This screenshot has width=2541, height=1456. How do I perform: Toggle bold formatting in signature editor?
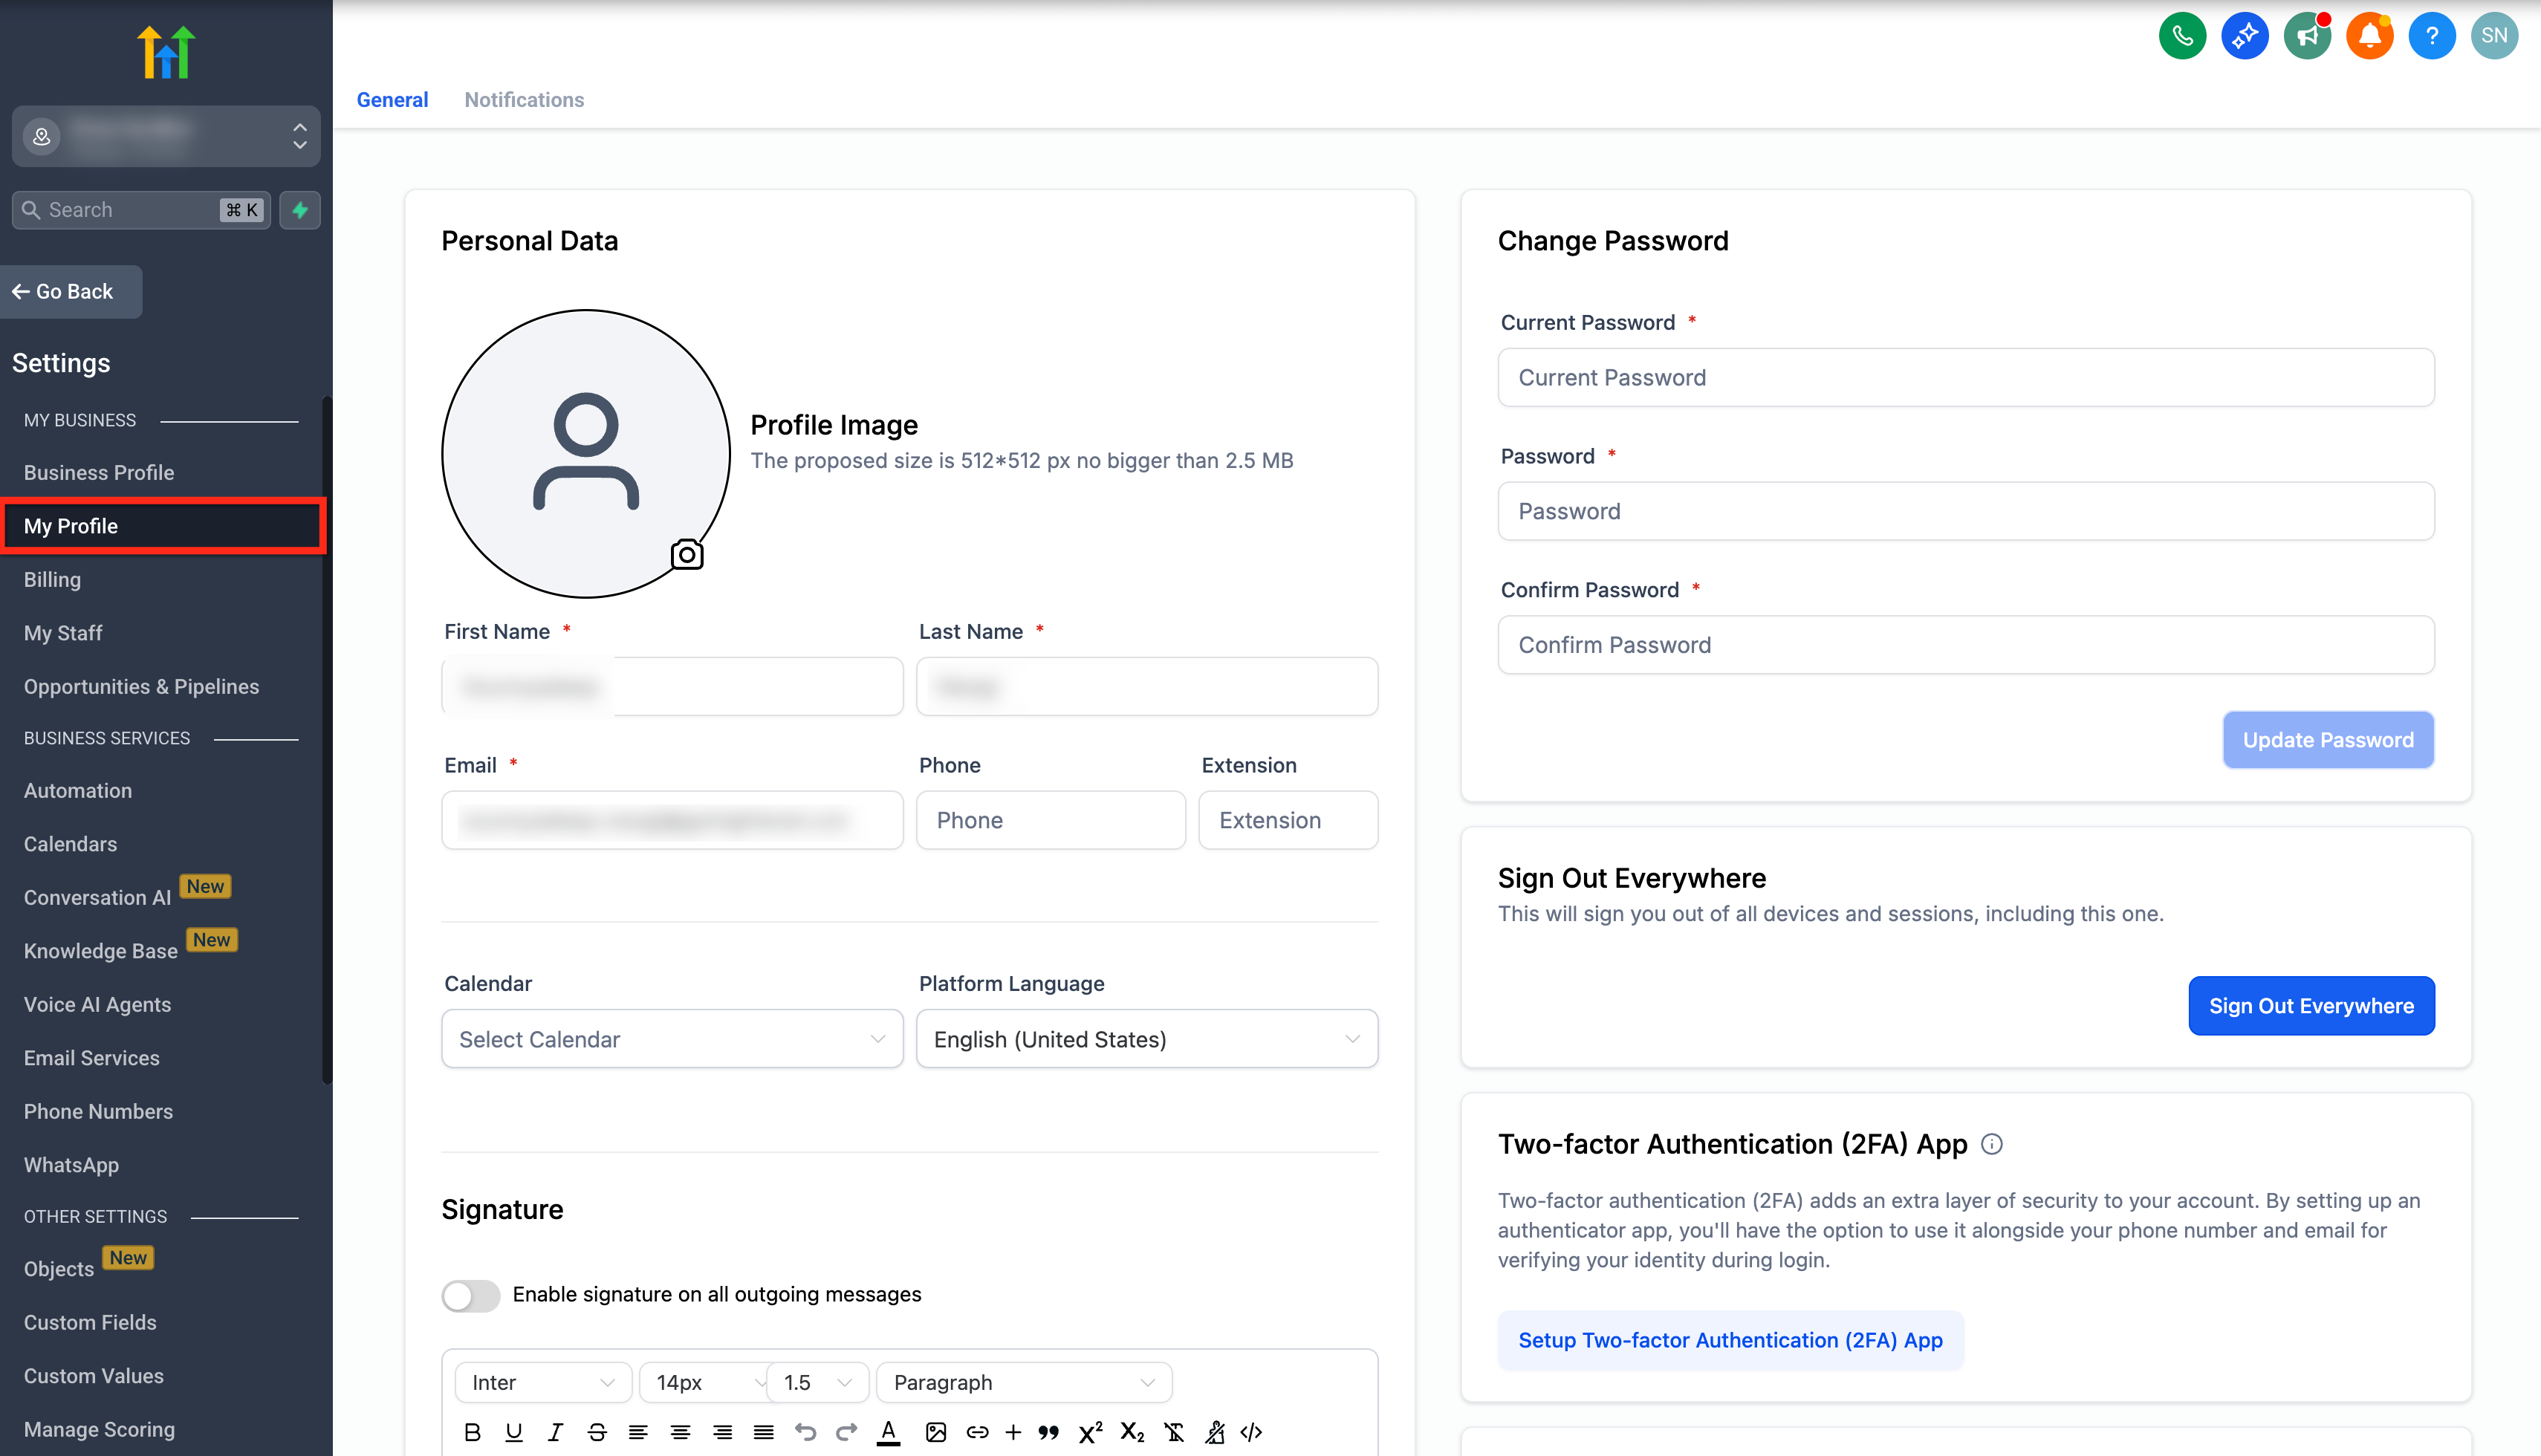click(472, 1432)
